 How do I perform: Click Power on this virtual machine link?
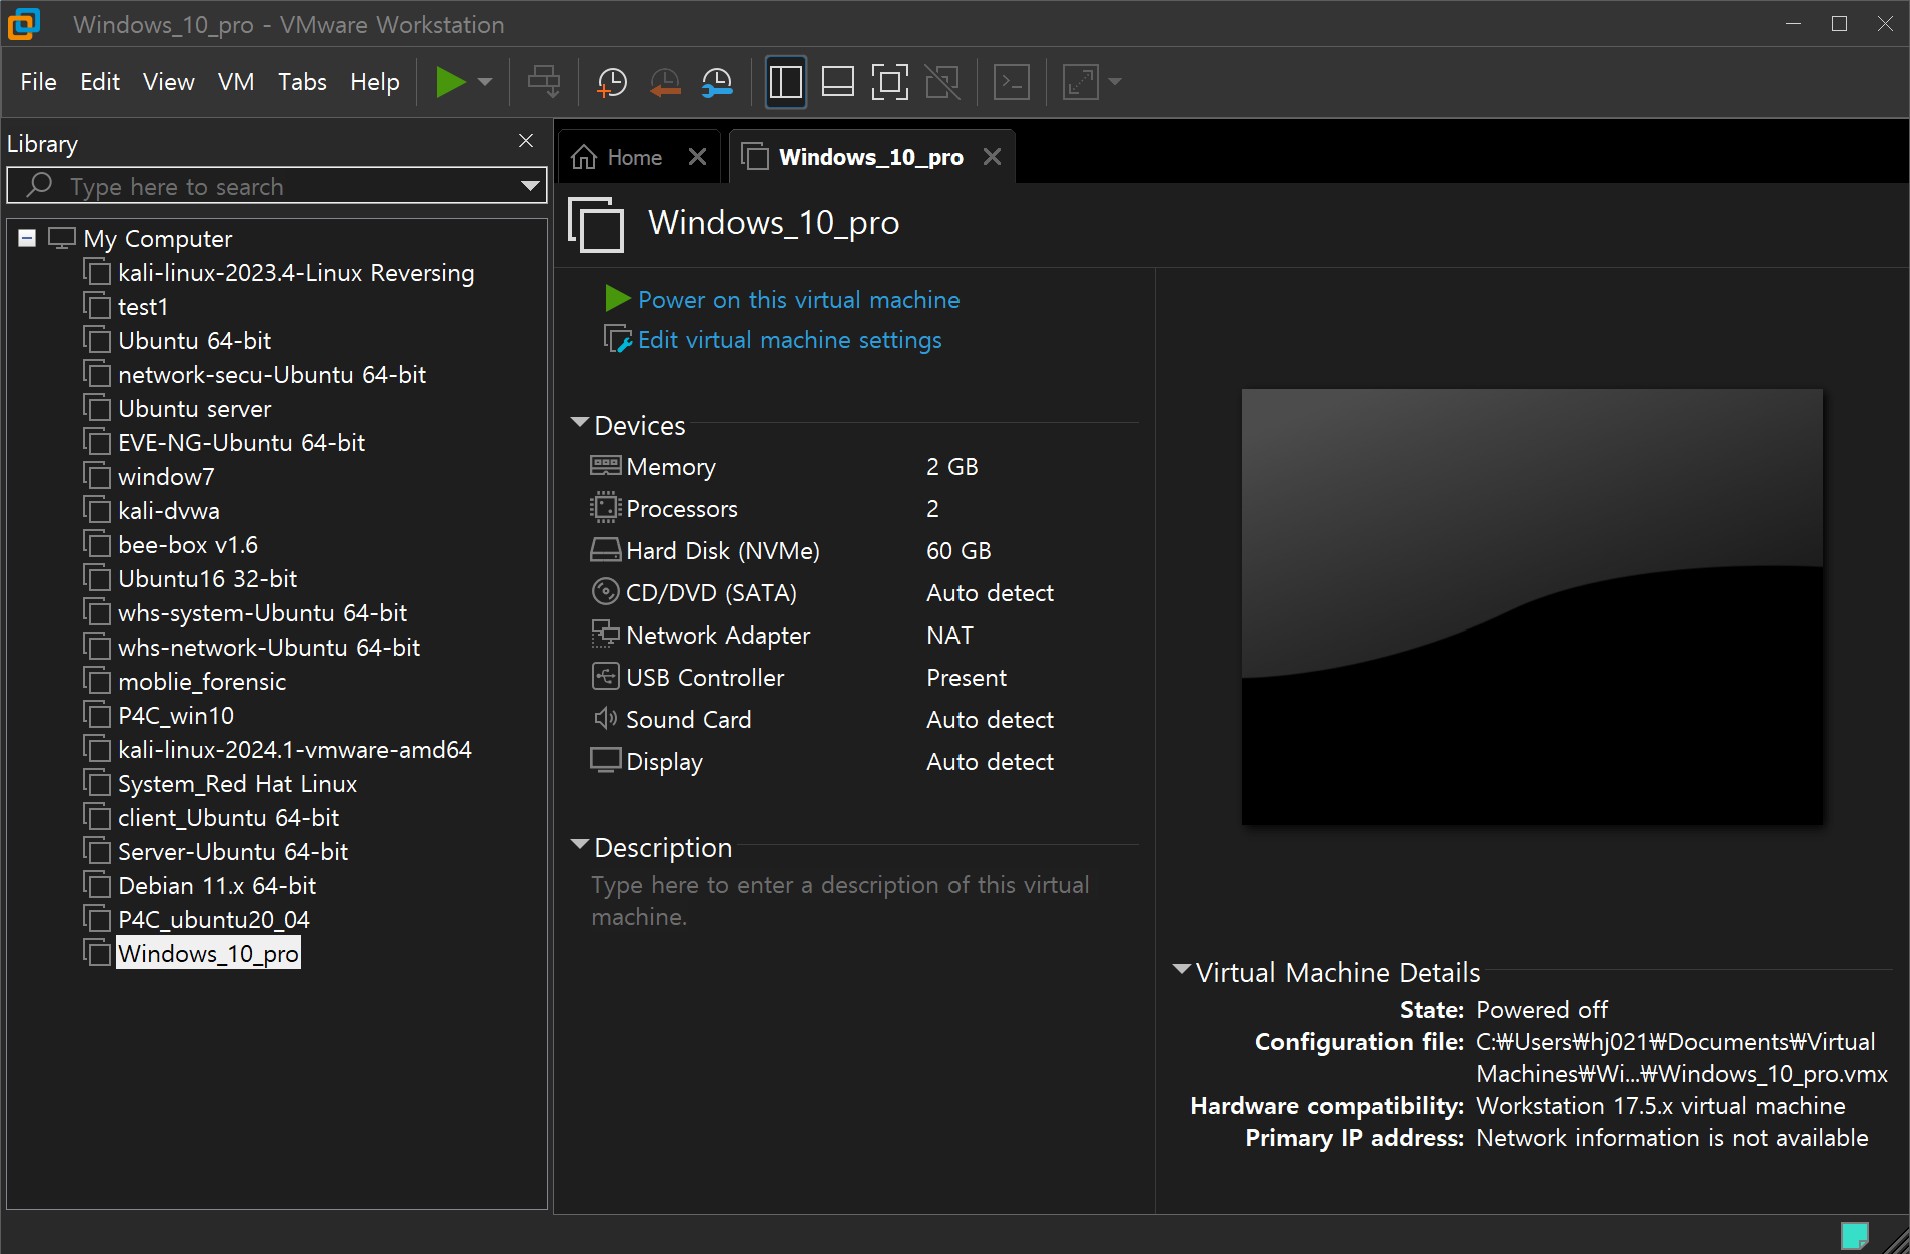[798, 299]
